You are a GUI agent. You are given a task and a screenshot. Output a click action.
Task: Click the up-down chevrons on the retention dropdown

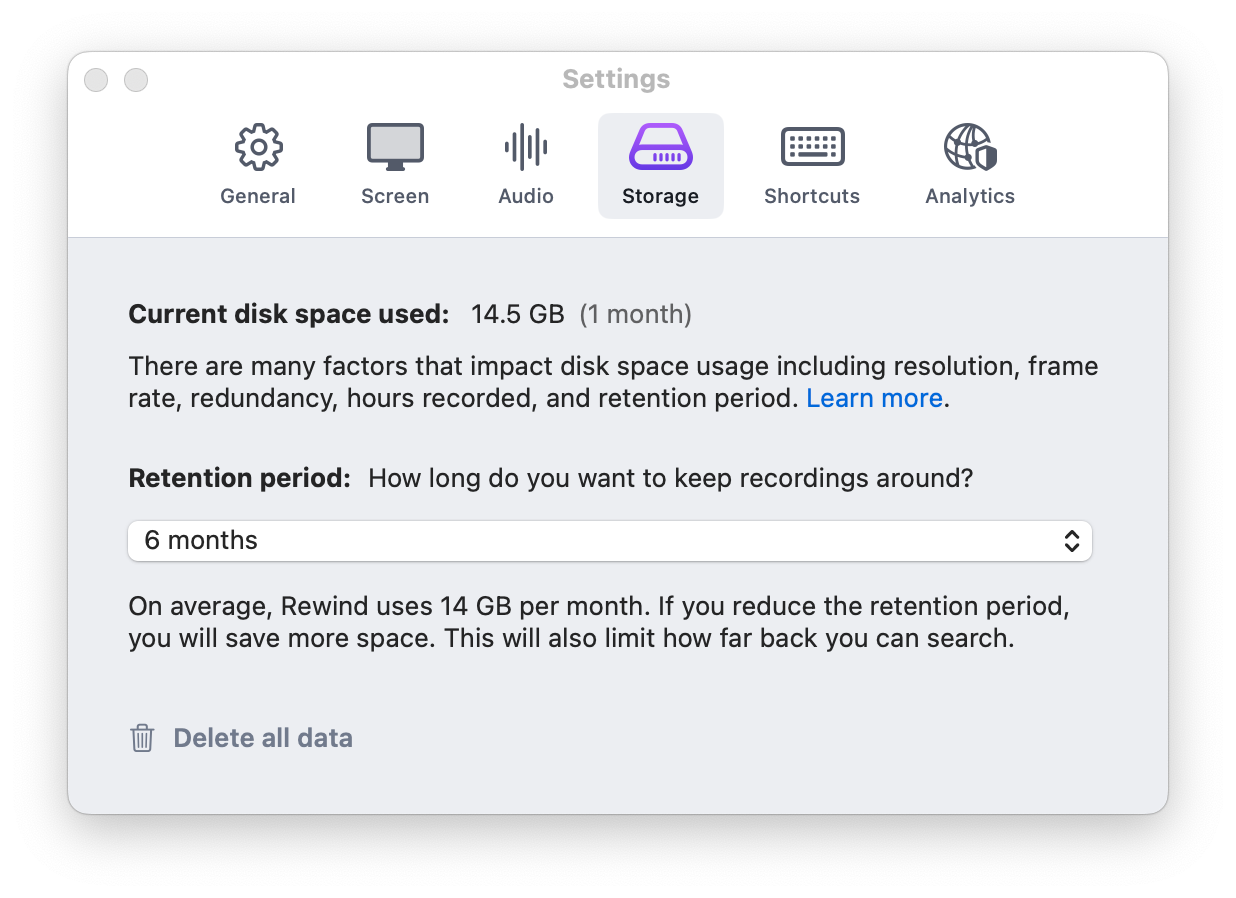pos(1071,541)
